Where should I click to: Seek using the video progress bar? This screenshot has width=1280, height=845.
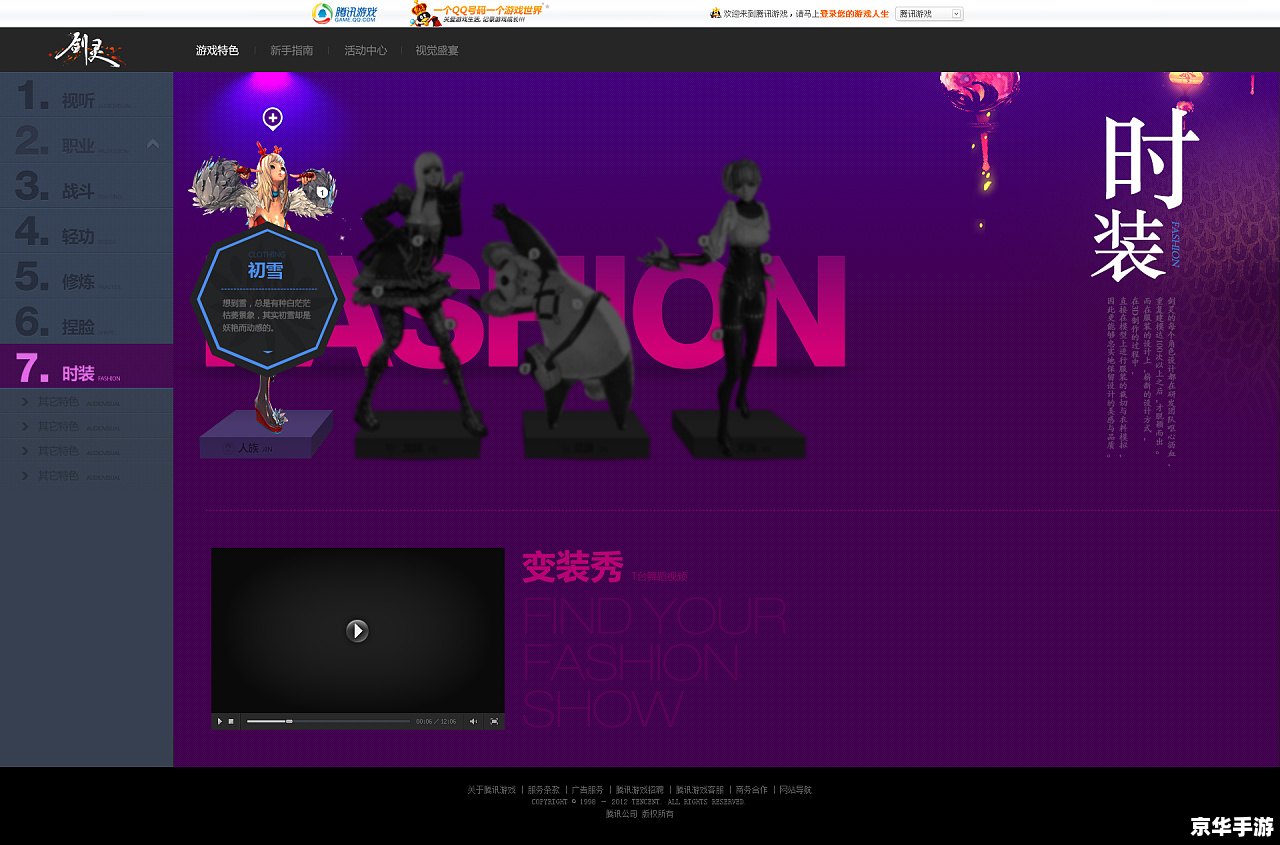[328, 721]
